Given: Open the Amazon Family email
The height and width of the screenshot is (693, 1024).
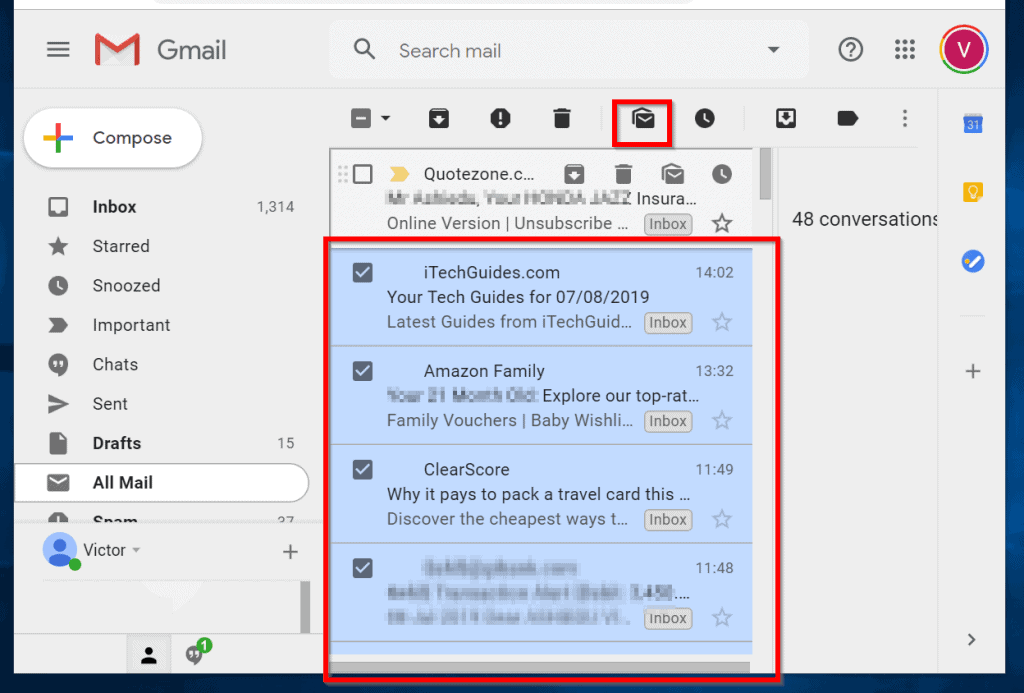Looking at the screenshot, I should click(541, 396).
